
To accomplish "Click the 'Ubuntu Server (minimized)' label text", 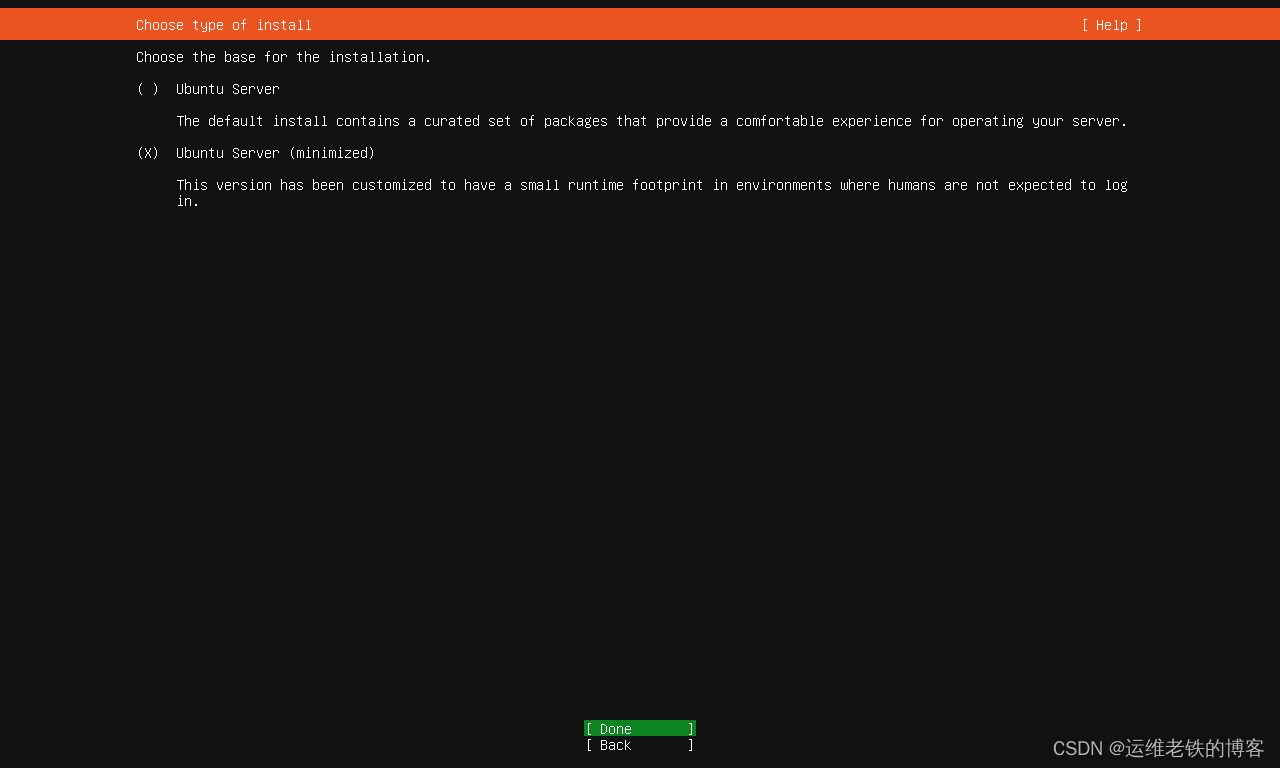I will (276, 153).
